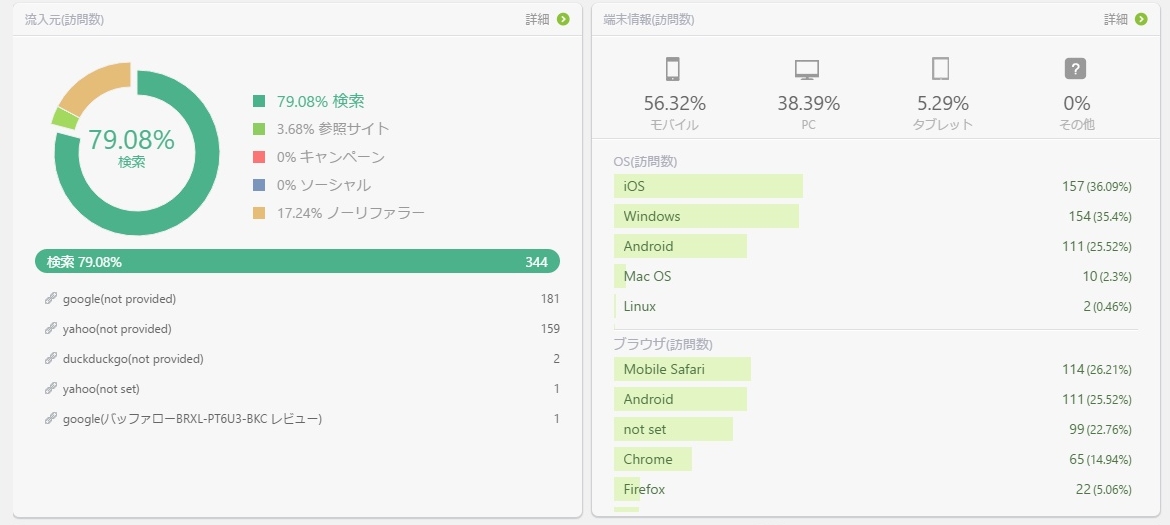Click the Windows bar in OS list
This screenshot has width=1170, height=525.
click(x=707, y=216)
